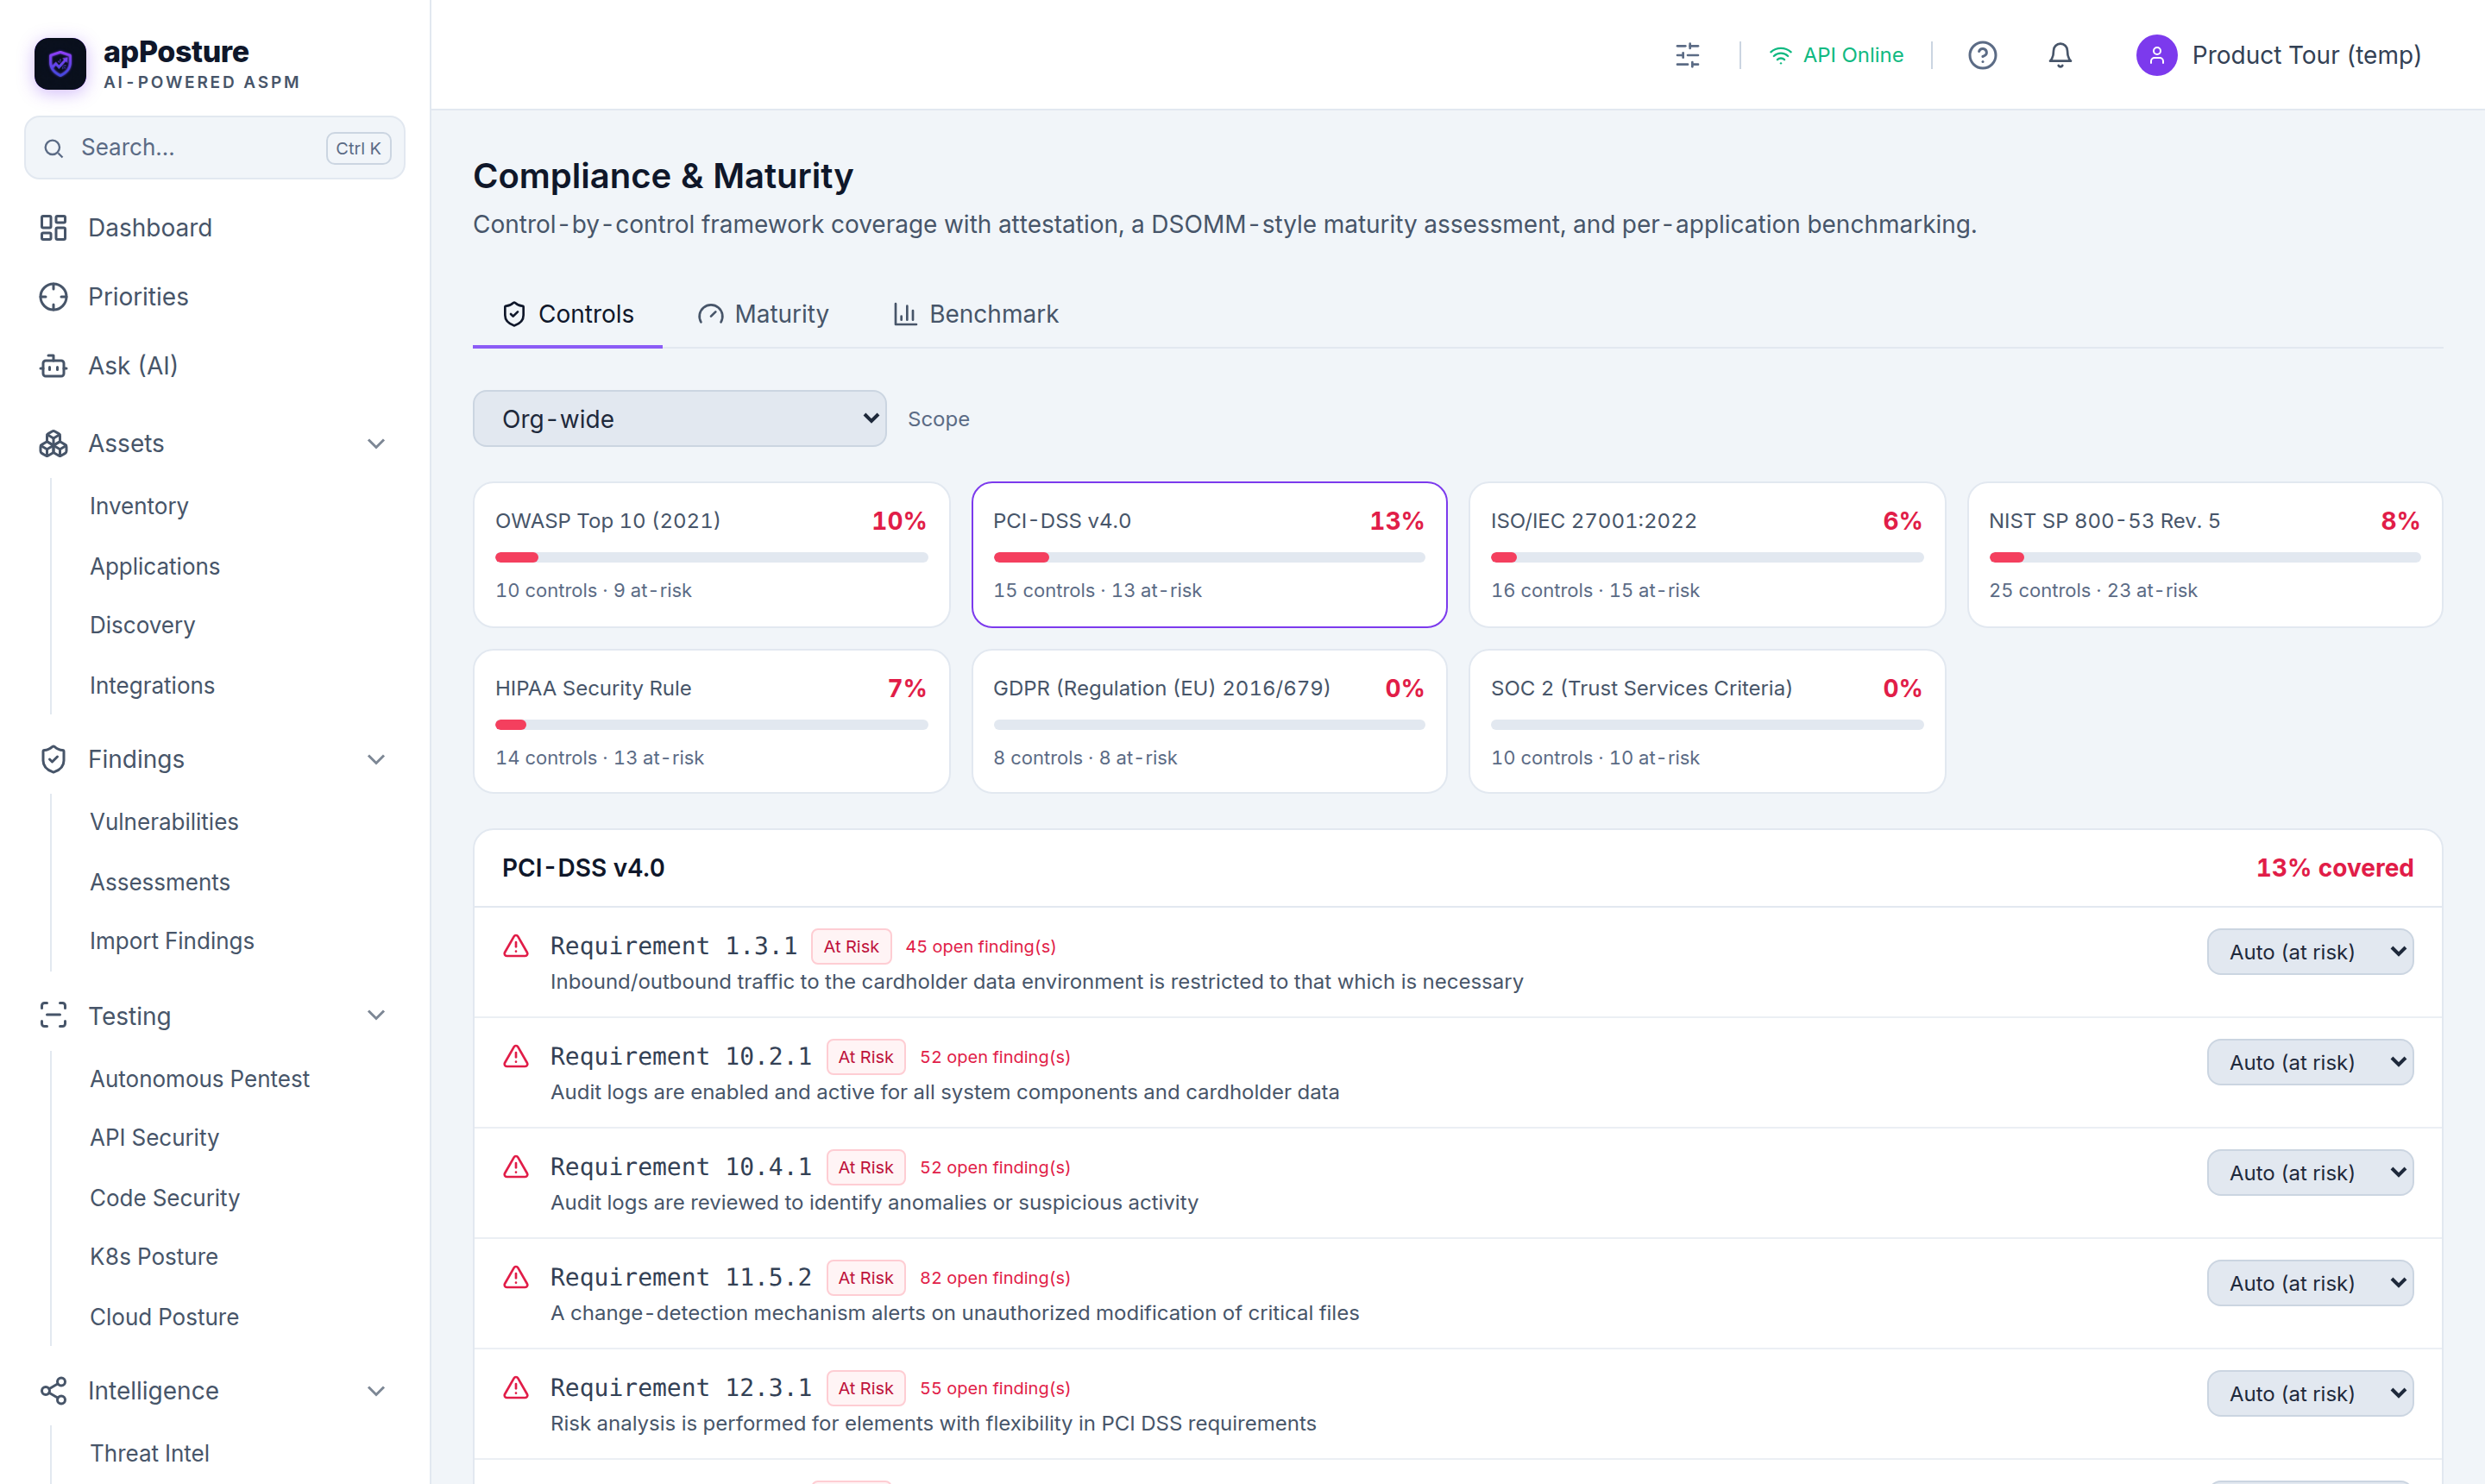This screenshot has width=2485, height=1484.
Task: Go to Autonomous Pentest page
Action: (x=200, y=1078)
